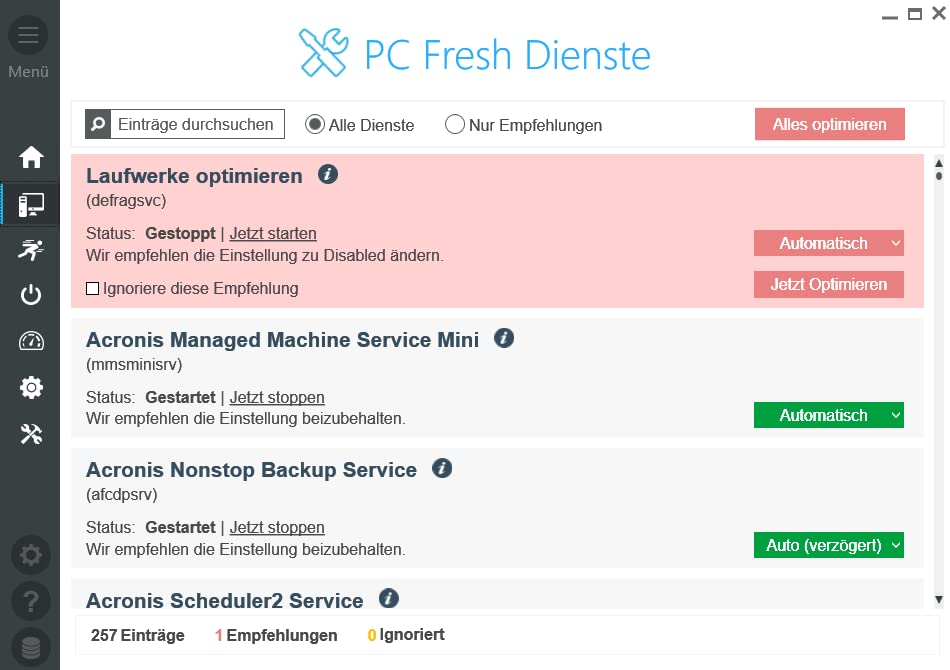Check Ignoriere diese Empfehlung checkbox
The image size is (950, 670).
[x=93, y=289]
